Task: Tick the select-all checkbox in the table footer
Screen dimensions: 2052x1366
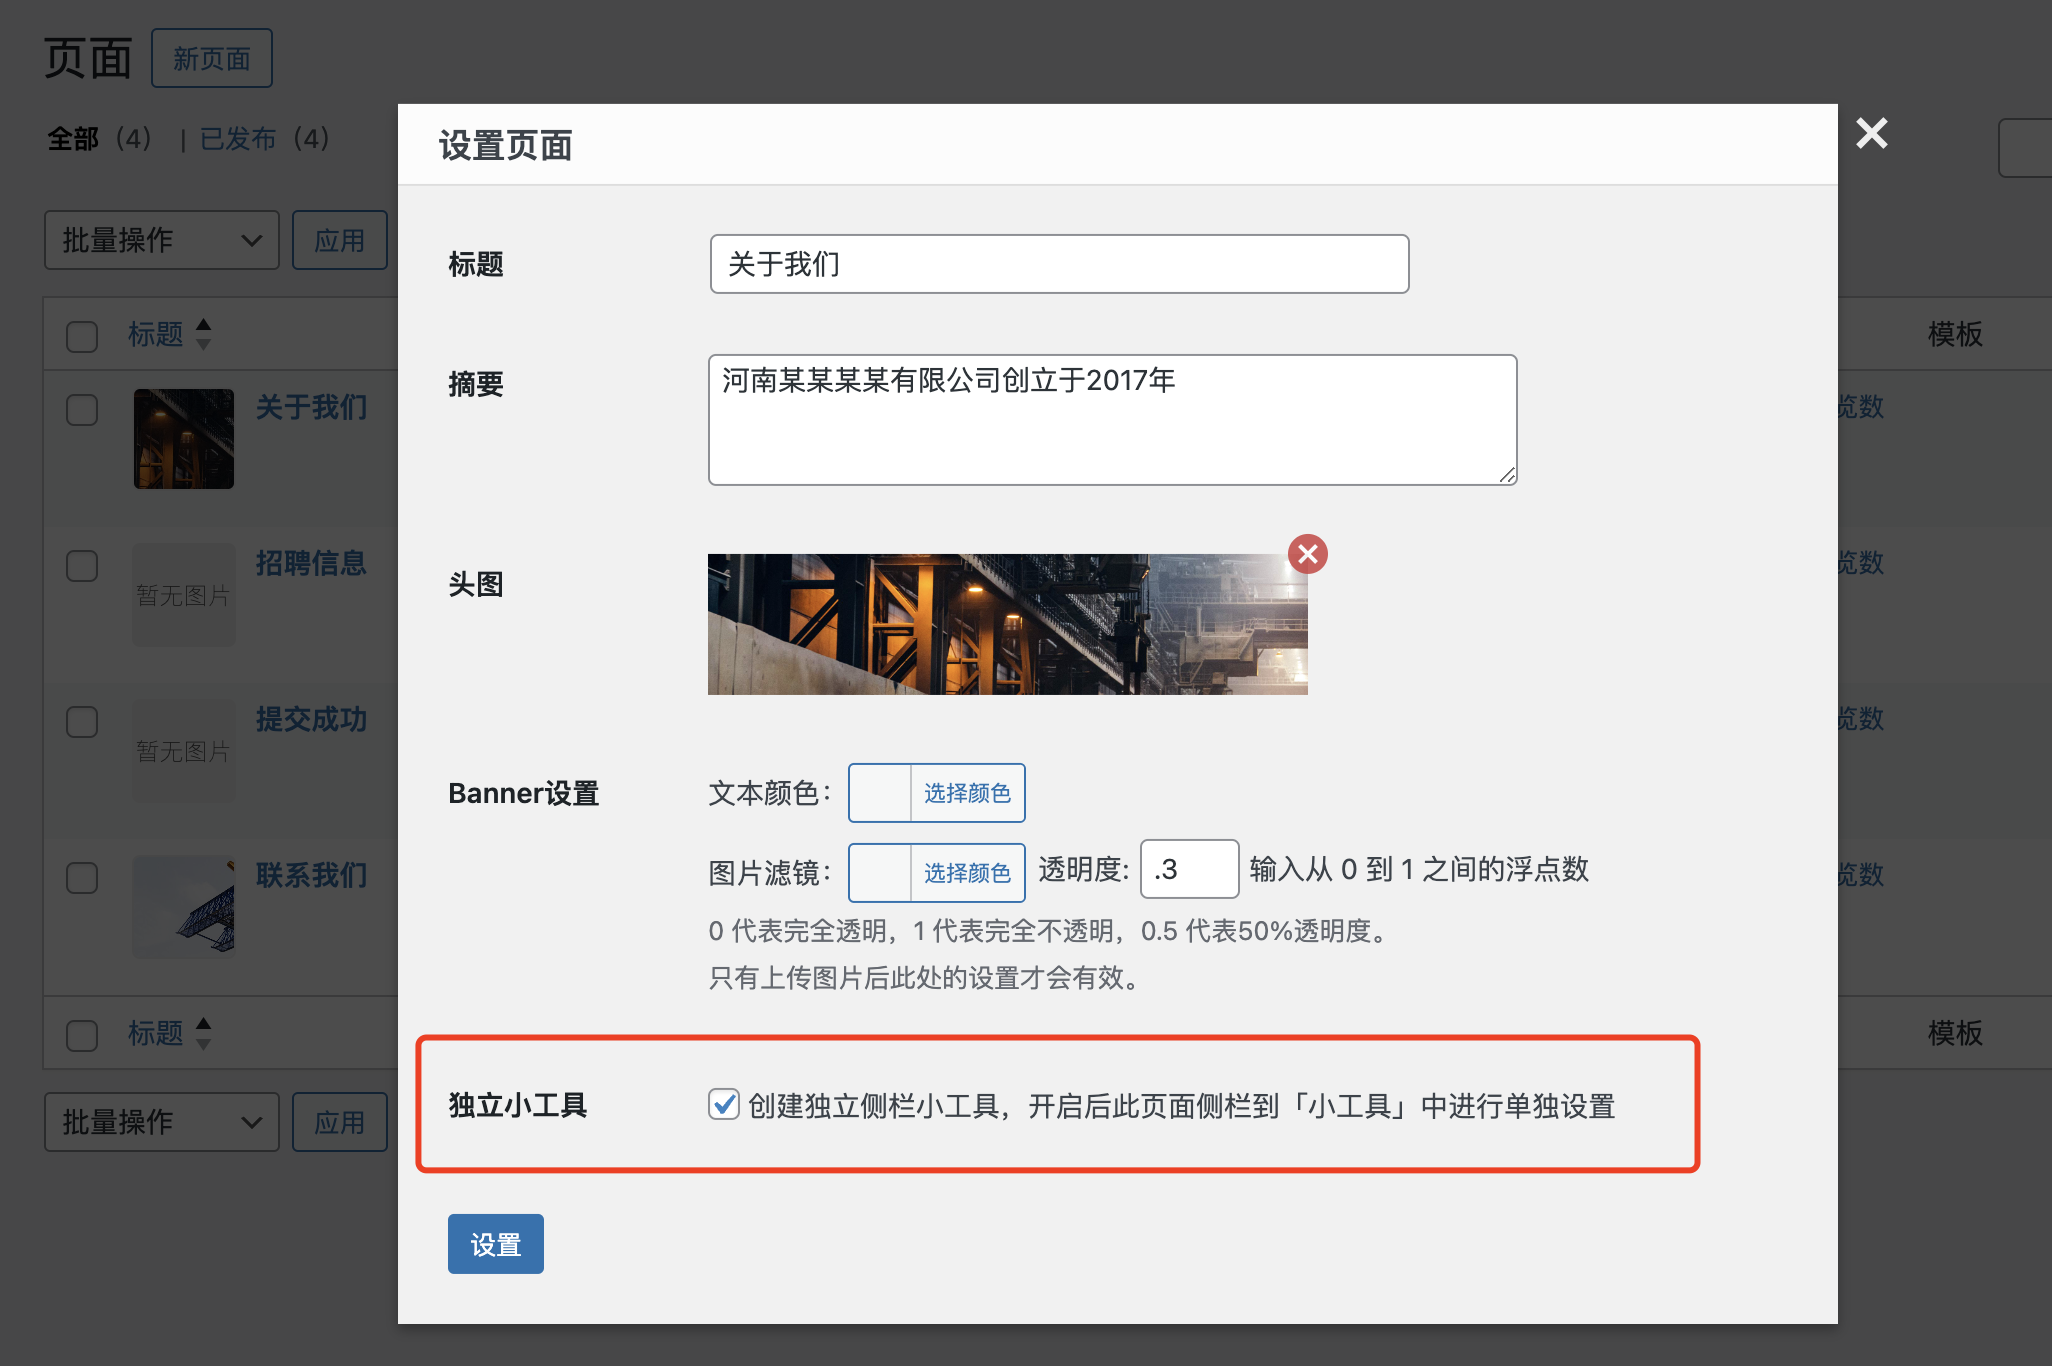Action: tap(82, 1035)
